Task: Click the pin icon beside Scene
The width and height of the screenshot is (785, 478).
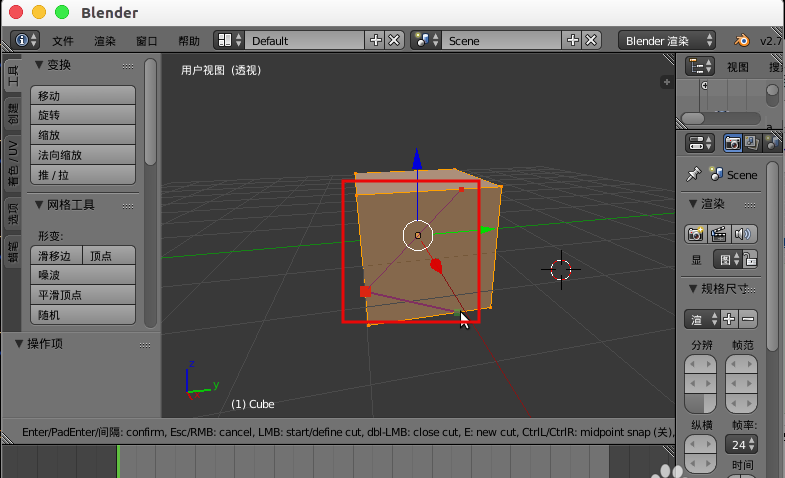Action: coord(694,174)
